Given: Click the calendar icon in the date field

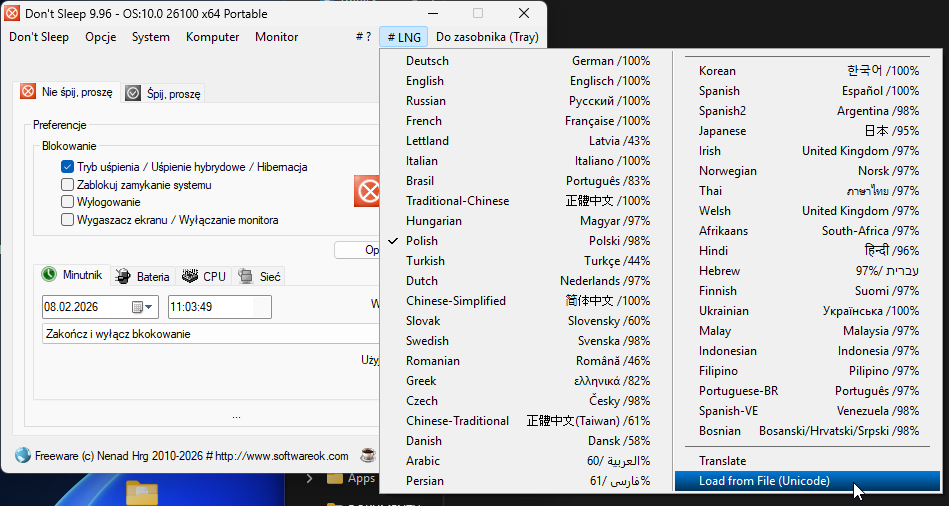Looking at the screenshot, I should 137,307.
